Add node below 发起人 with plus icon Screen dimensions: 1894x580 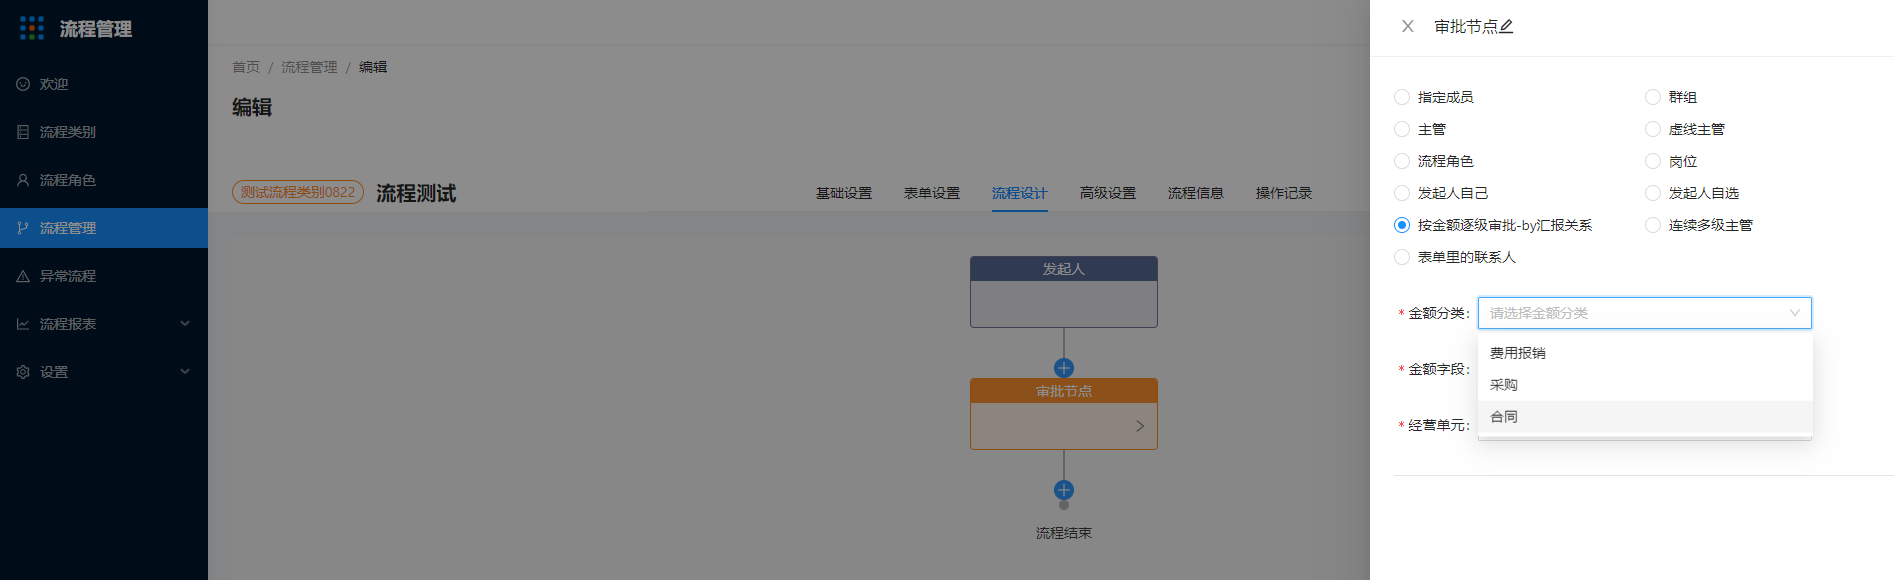[1064, 368]
